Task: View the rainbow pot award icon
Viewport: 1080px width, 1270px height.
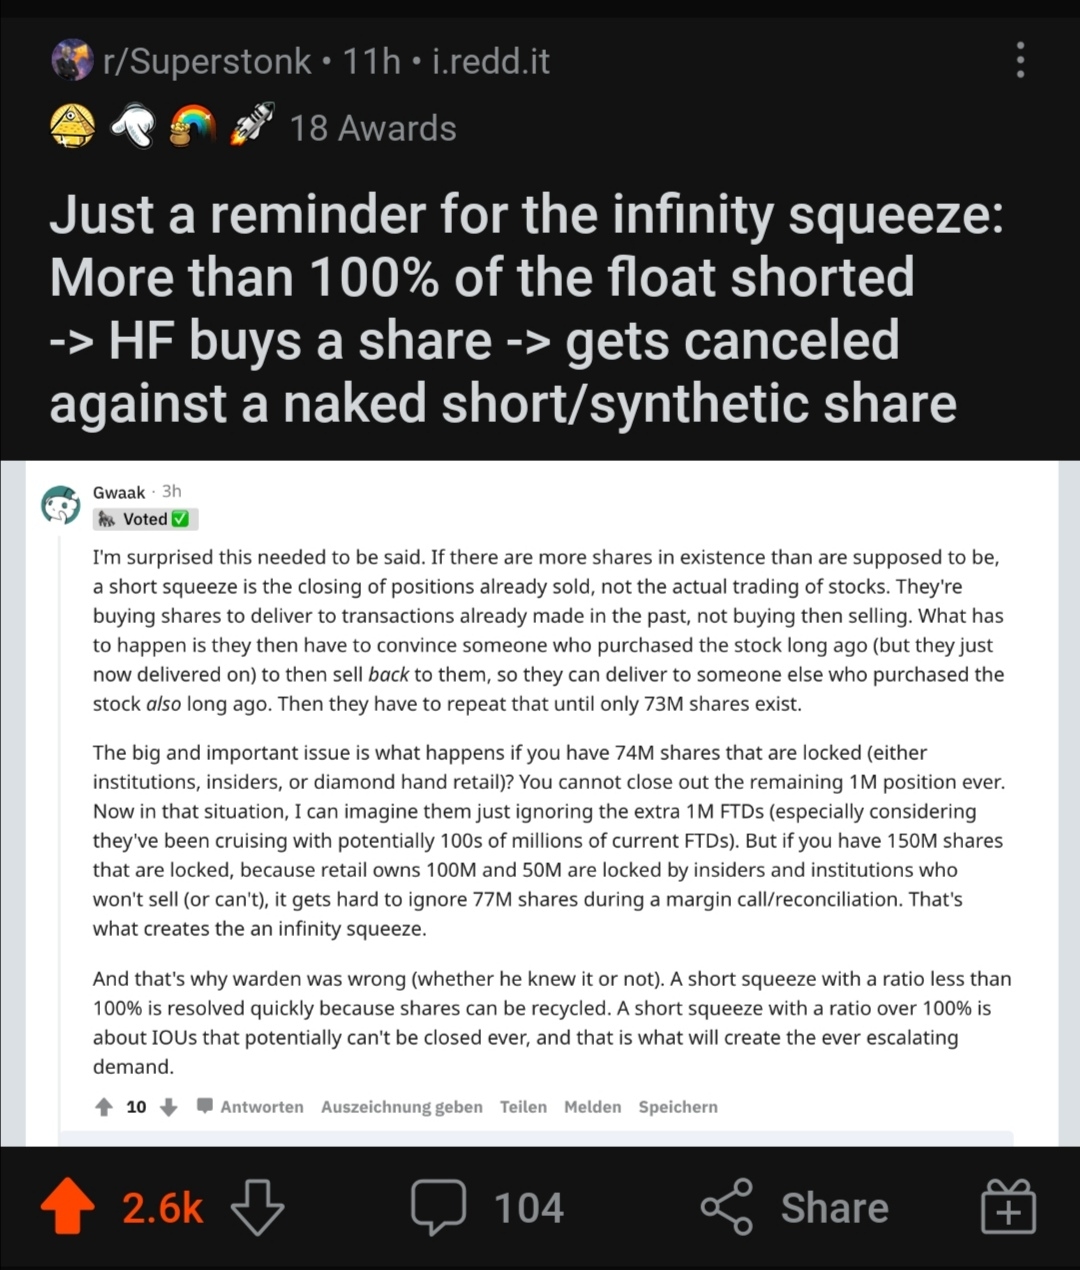Action: (x=192, y=127)
